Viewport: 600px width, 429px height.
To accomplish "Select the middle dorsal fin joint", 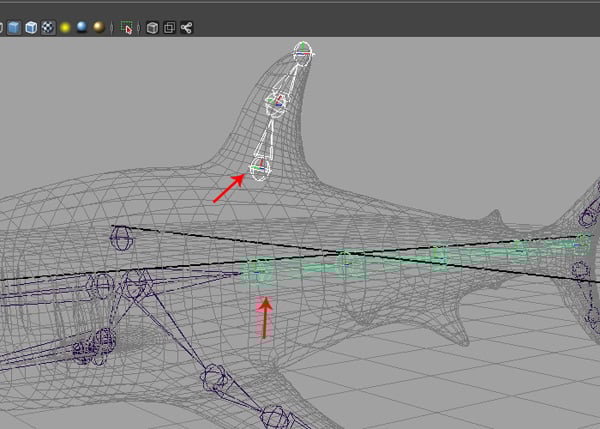I will [x=276, y=103].
